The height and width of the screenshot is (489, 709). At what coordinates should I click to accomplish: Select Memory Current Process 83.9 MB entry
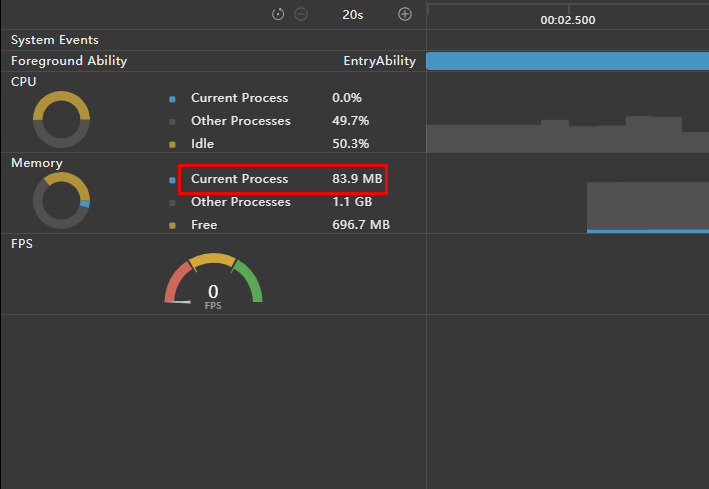[282, 179]
